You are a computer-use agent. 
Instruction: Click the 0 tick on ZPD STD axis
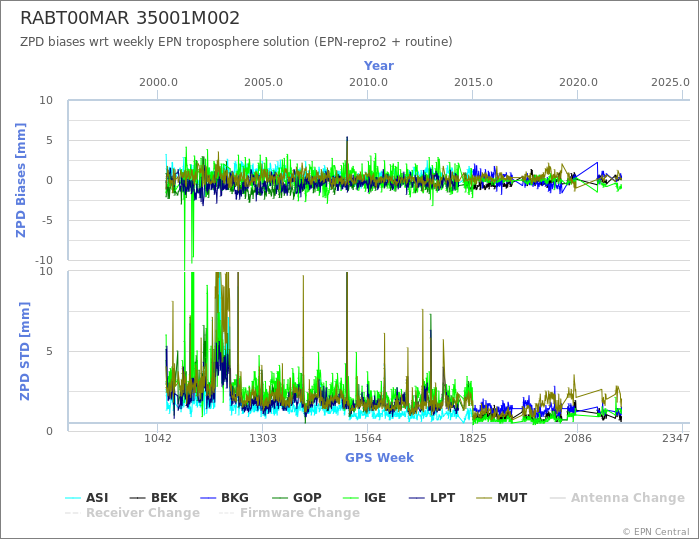[50, 431]
